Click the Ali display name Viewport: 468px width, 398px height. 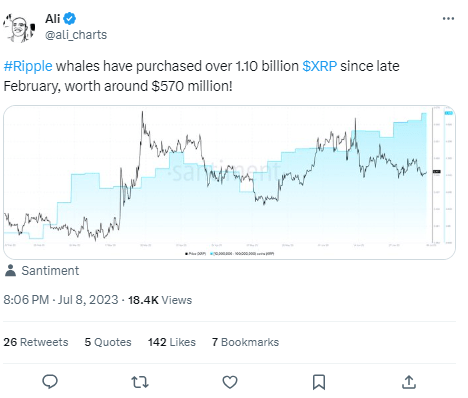click(x=53, y=19)
